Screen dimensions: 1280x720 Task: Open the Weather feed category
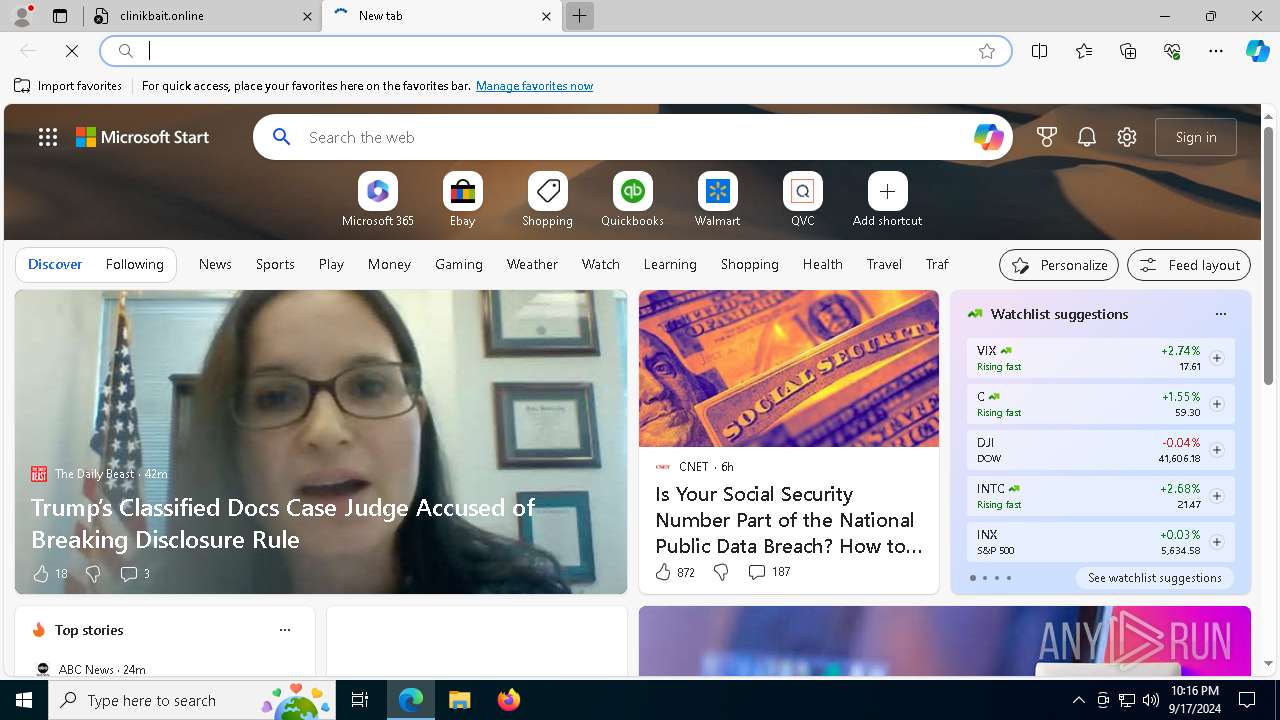click(532, 264)
